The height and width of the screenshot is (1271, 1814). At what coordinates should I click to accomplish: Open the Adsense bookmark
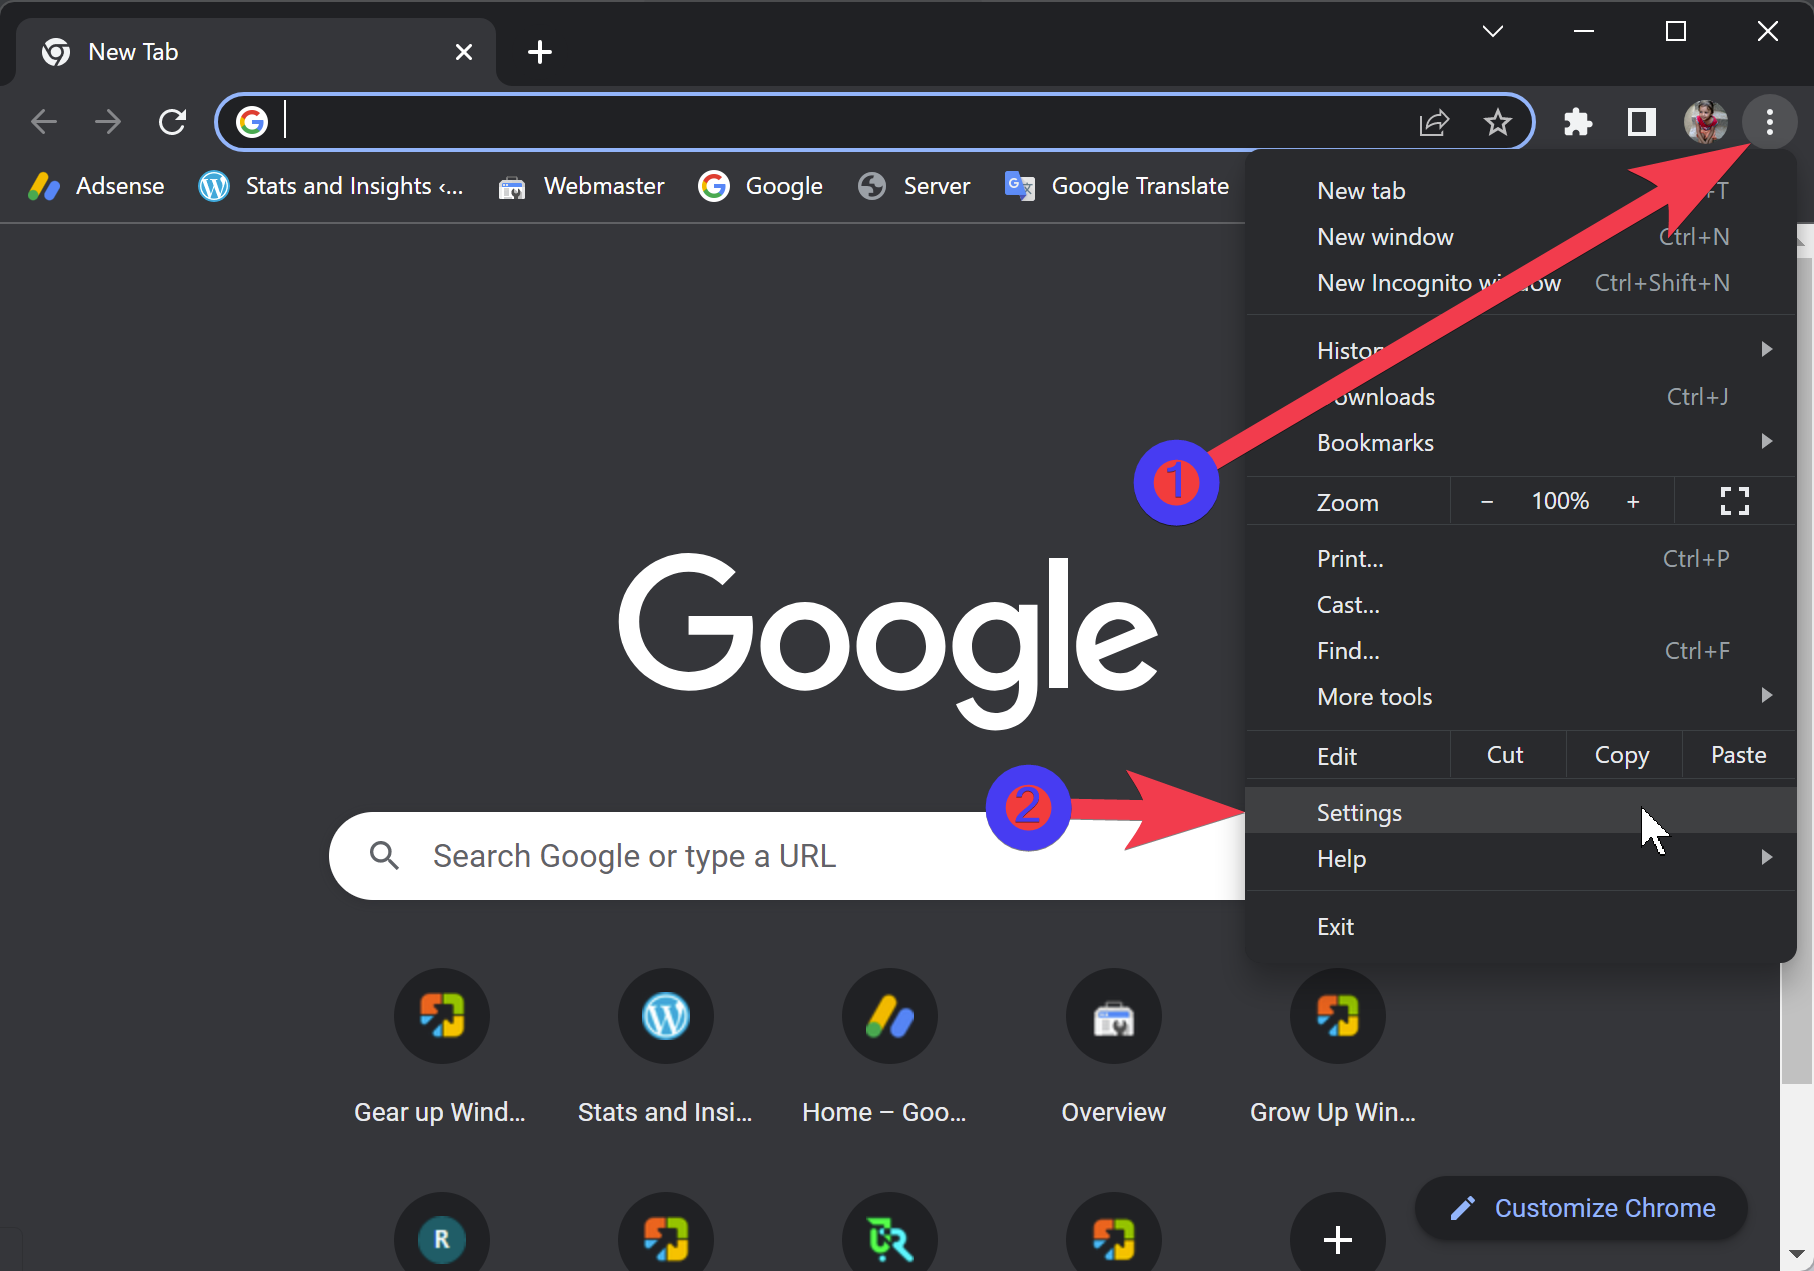[96, 186]
